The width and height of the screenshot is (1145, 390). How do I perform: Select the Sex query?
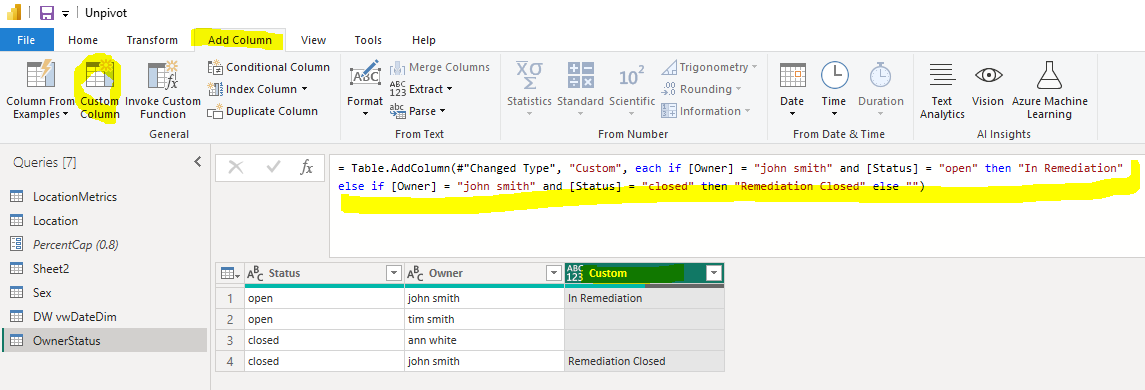pyautogui.click(x=104, y=293)
